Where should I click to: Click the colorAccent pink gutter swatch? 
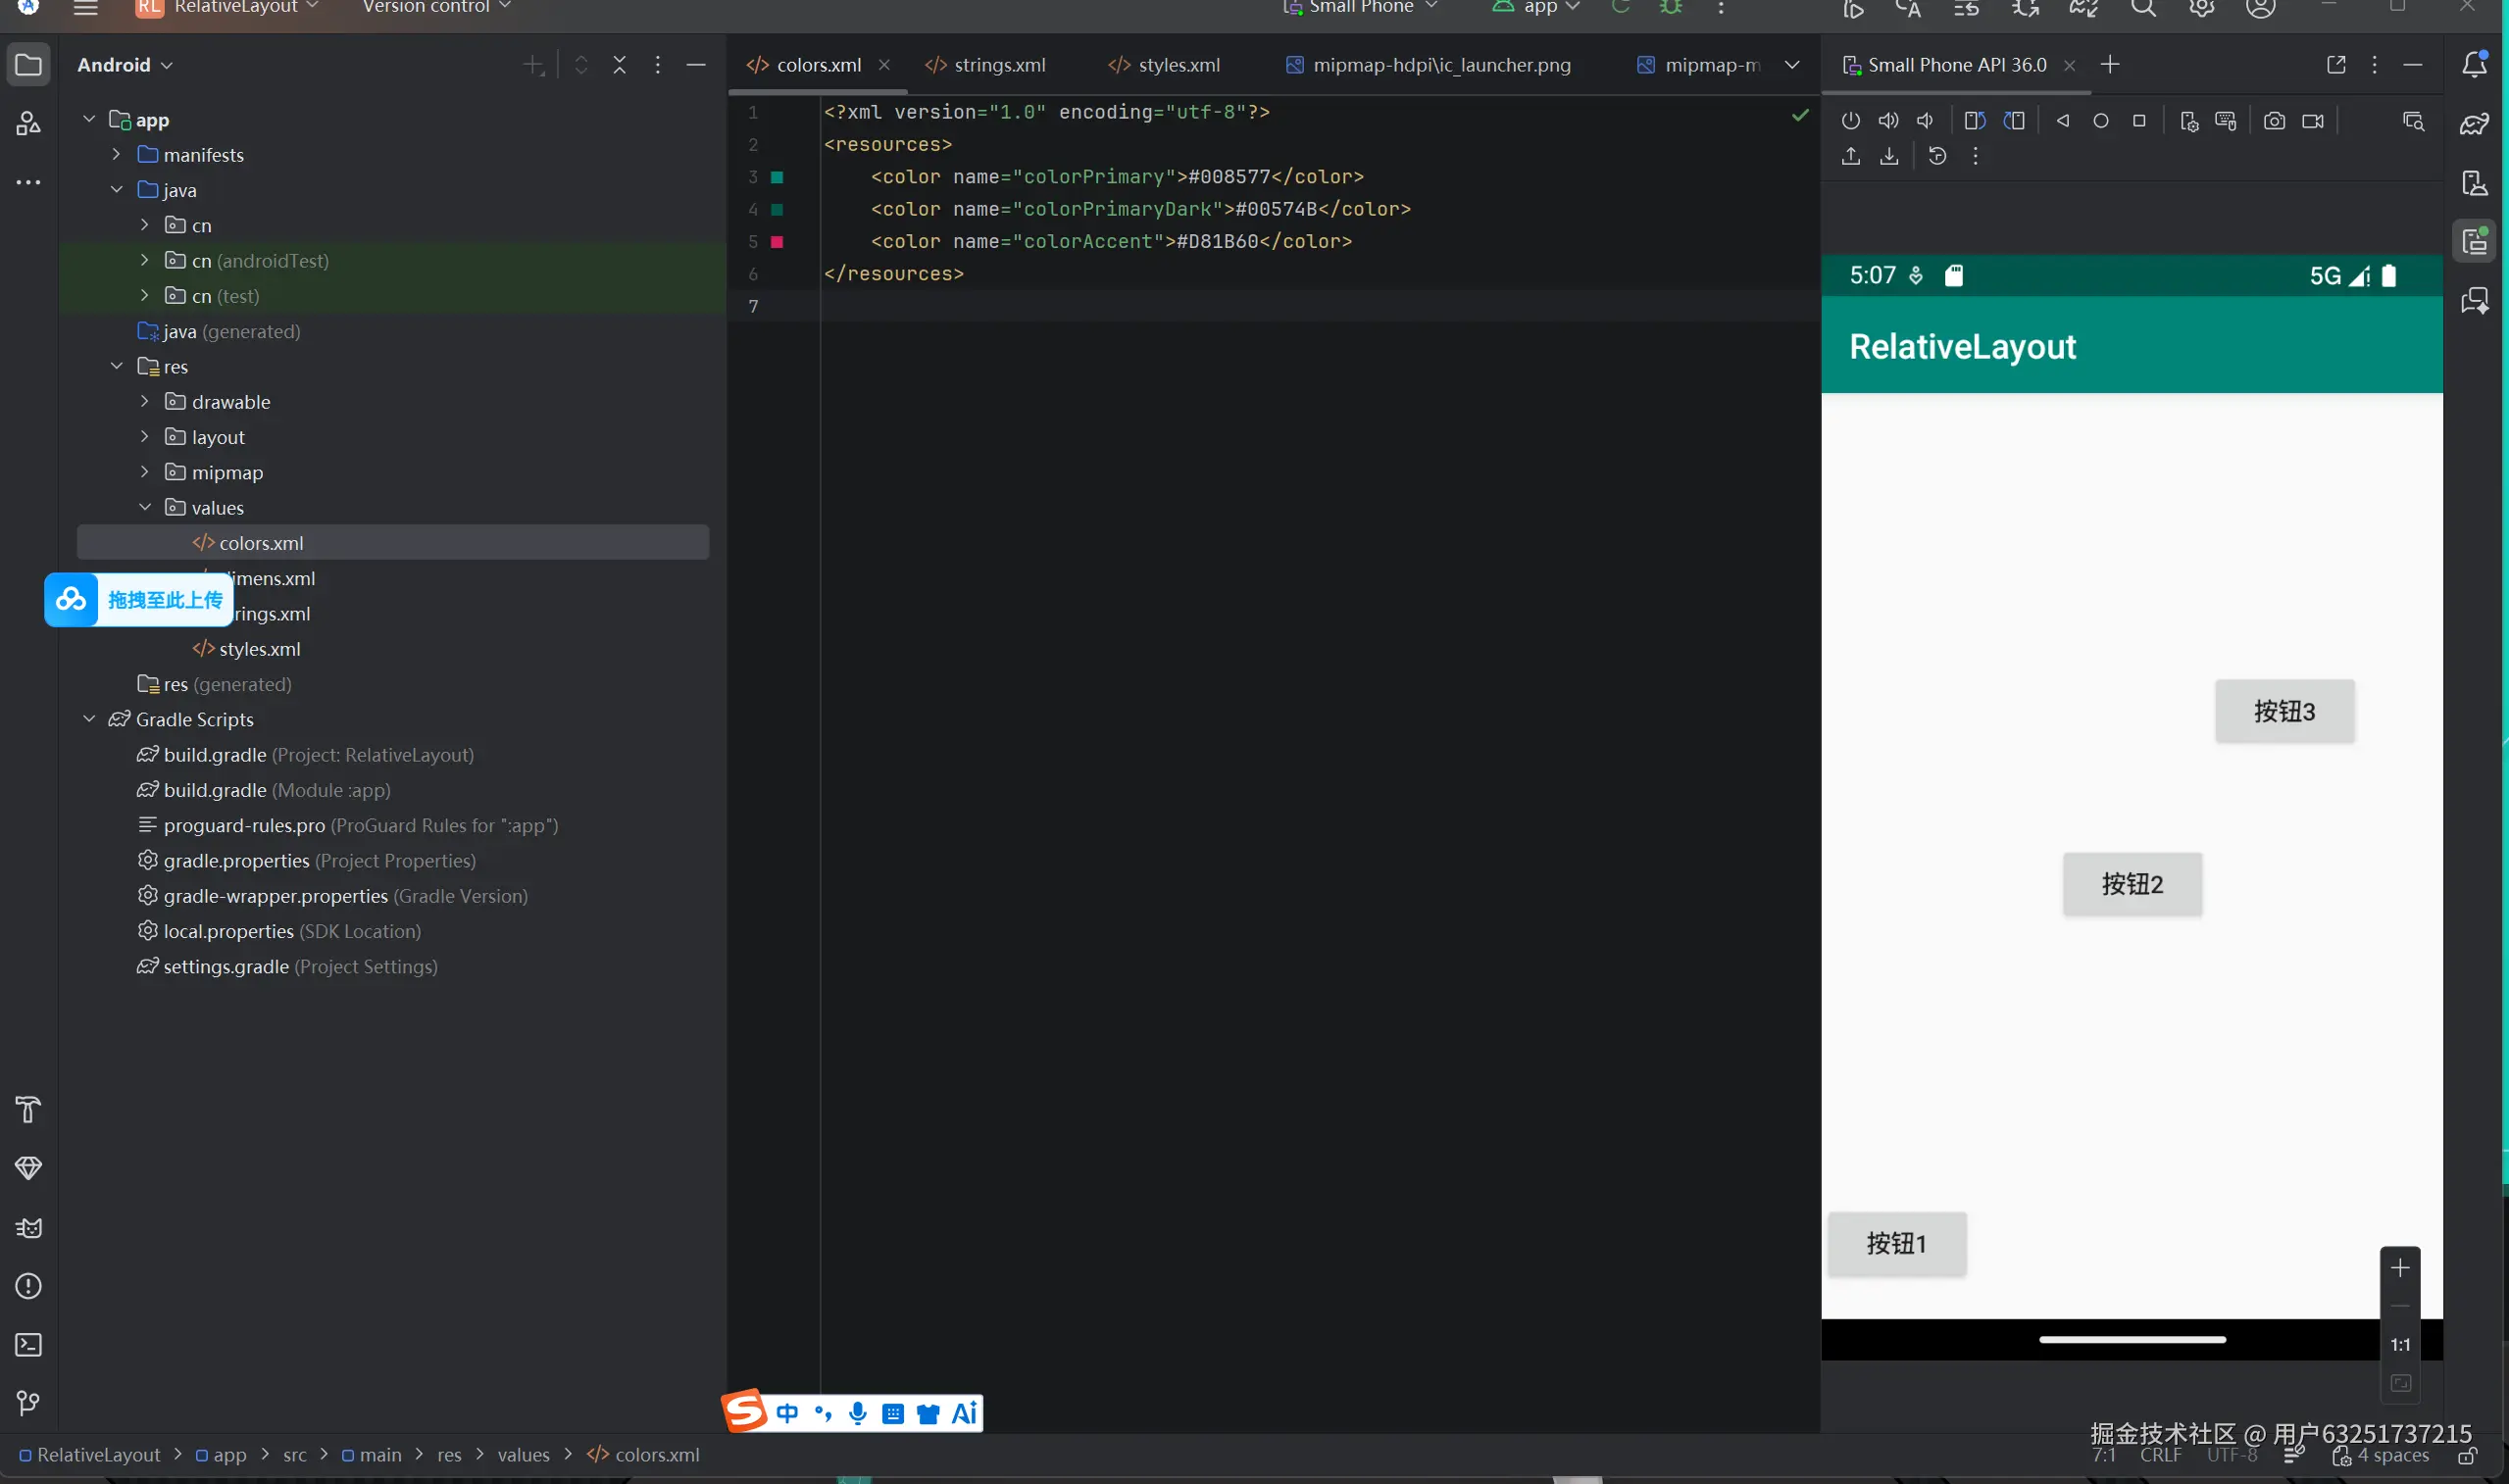tap(777, 242)
